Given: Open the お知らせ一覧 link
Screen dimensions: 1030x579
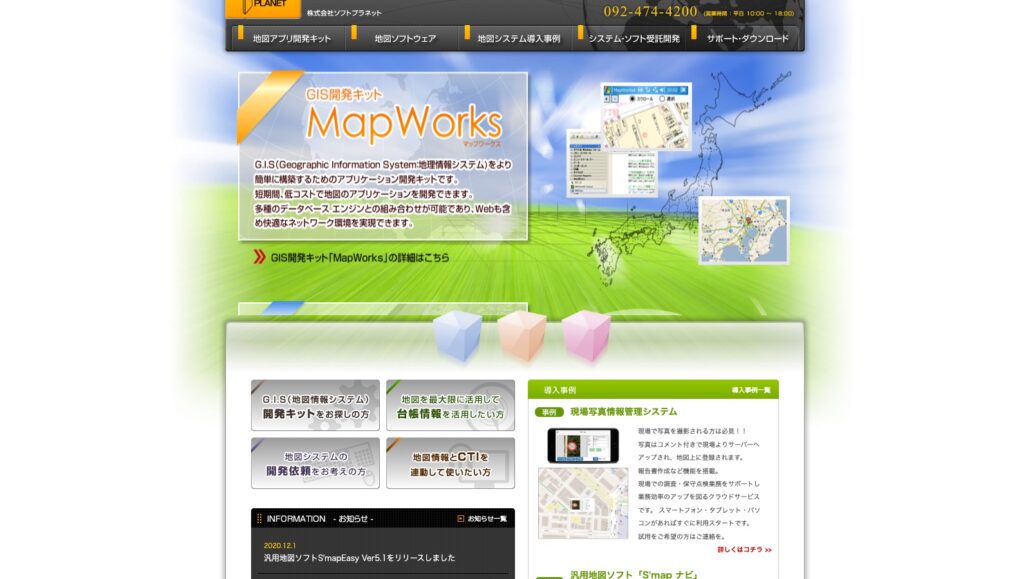Looking at the screenshot, I should [x=487, y=519].
